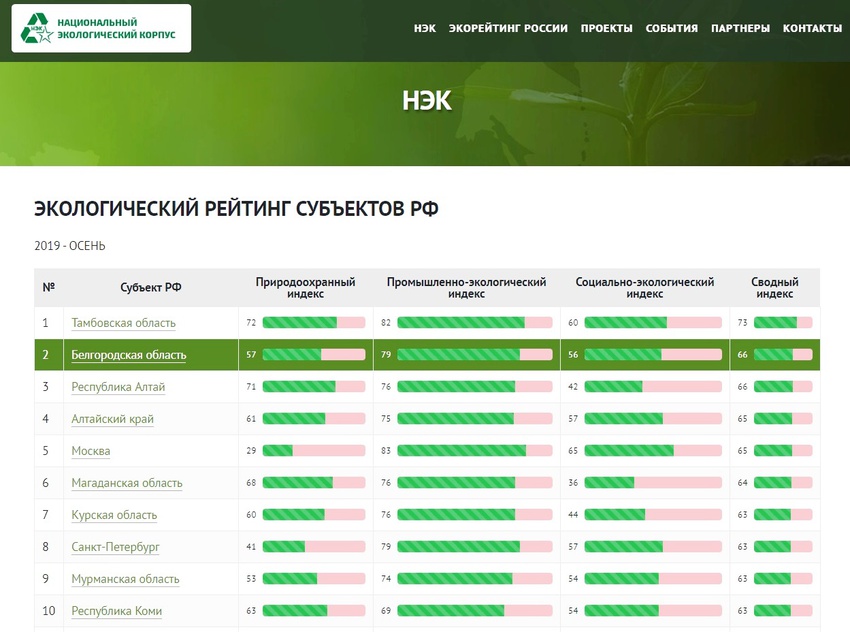The image size is (850, 632).
Task: Click rank number 10 in Республика Коми row
Action: point(49,611)
